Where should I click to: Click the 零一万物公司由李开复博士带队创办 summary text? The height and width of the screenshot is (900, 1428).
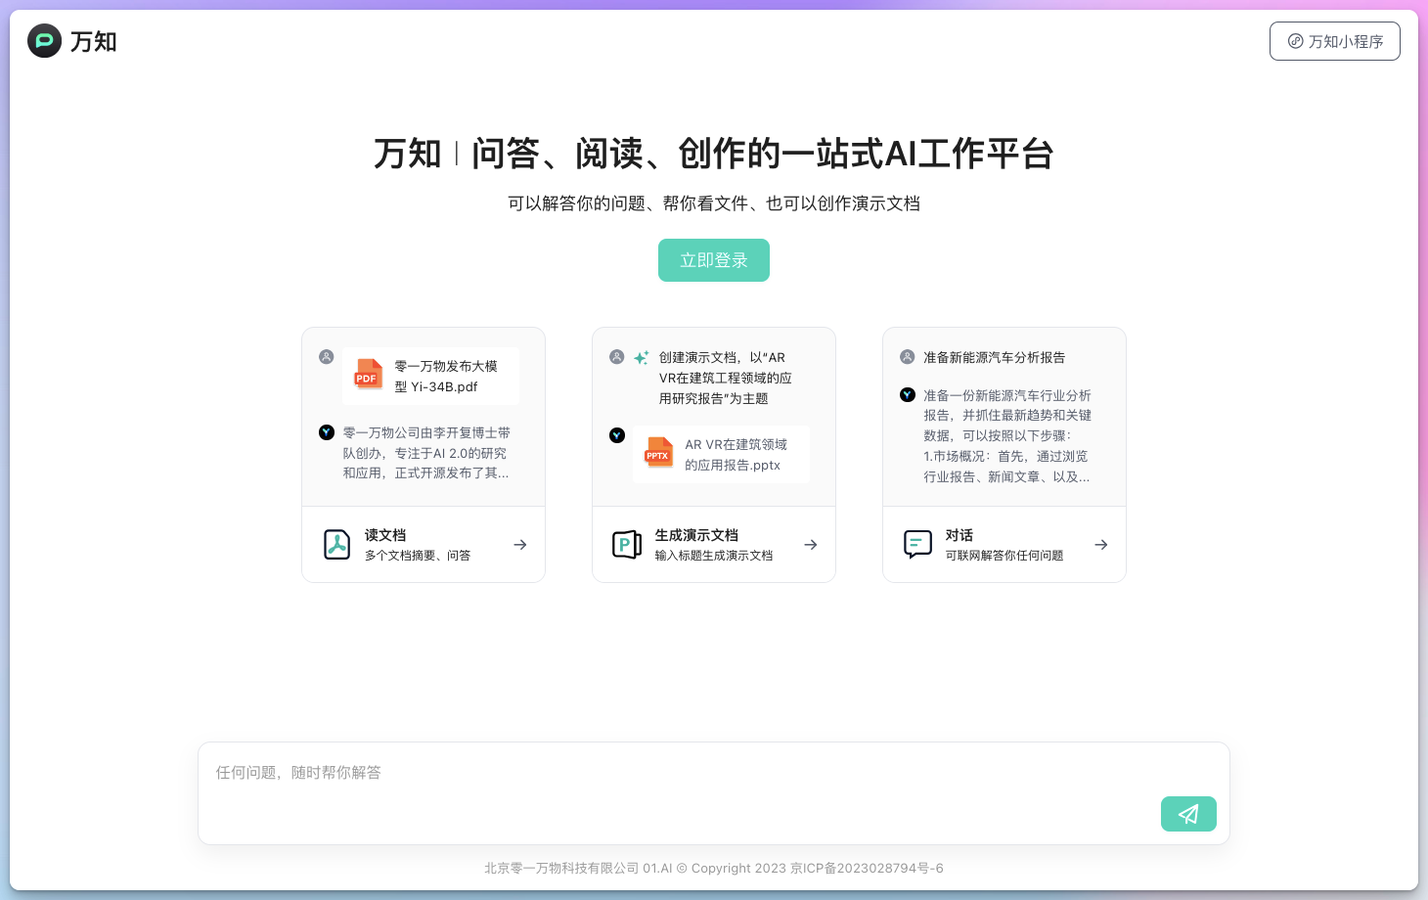(427, 453)
